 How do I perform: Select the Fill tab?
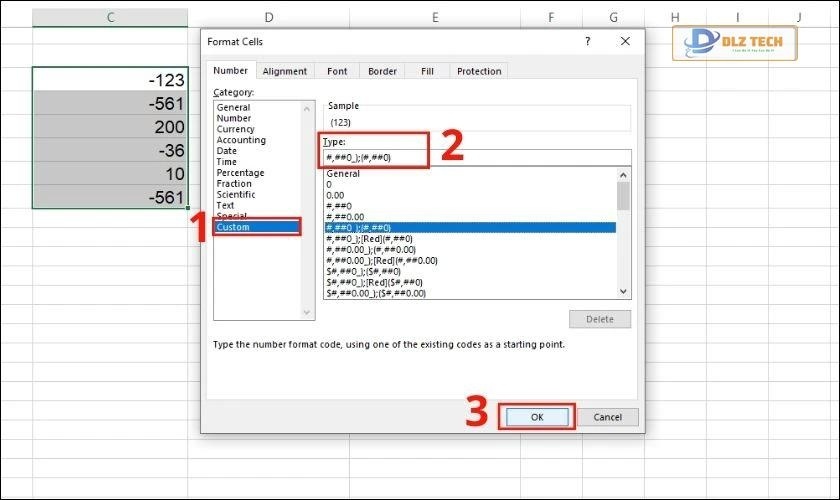click(427, 71)
